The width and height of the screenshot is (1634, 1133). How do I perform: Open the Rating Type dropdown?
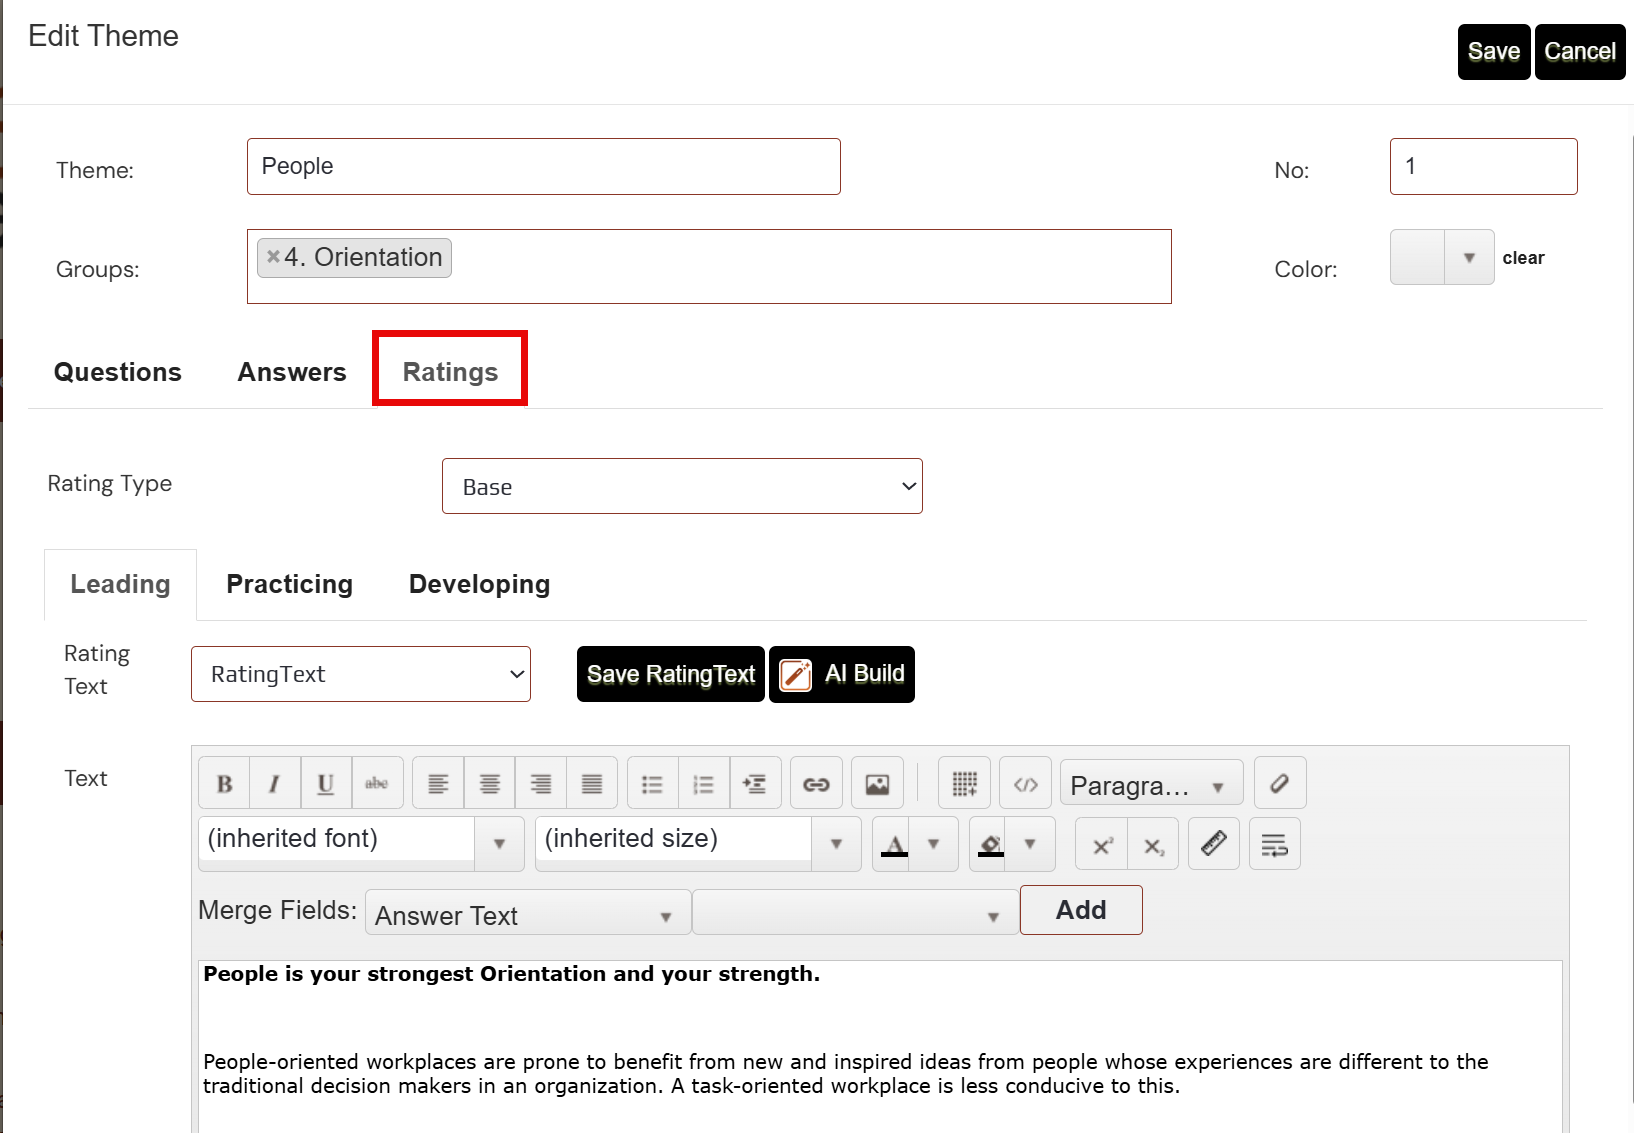click(x=682, y=486)
